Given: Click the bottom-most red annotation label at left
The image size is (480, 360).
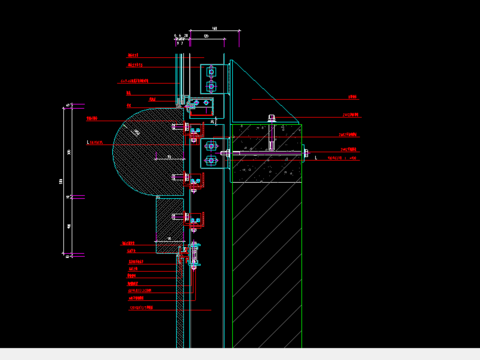Looking at the screenshot, I should (141, 307).
